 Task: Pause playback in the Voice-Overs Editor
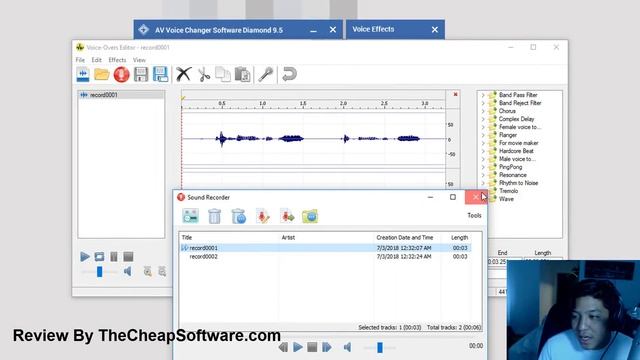pyautogui.click(x=114, y=257)
